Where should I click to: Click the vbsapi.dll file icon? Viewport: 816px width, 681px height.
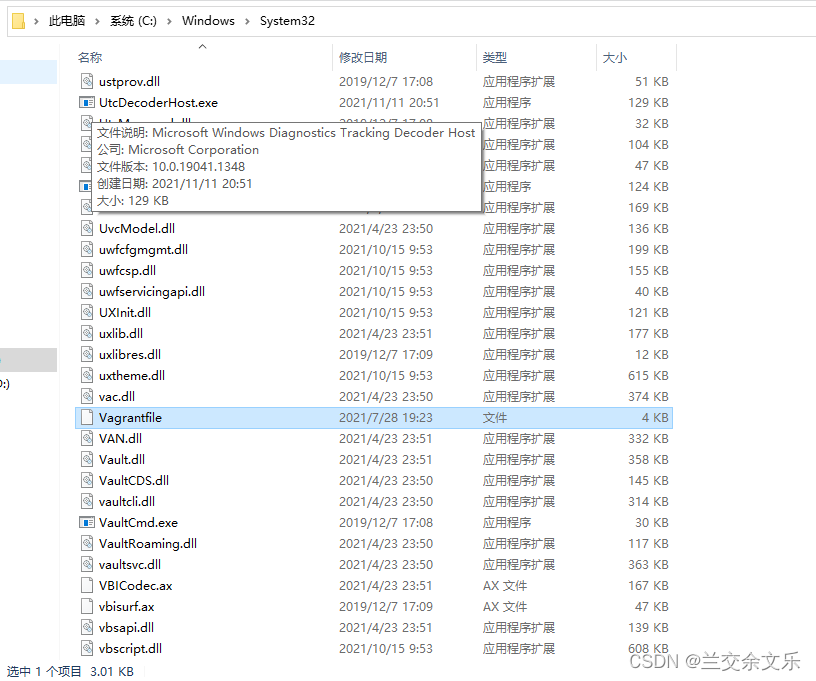pyautogui.click(x=87, y=627)
